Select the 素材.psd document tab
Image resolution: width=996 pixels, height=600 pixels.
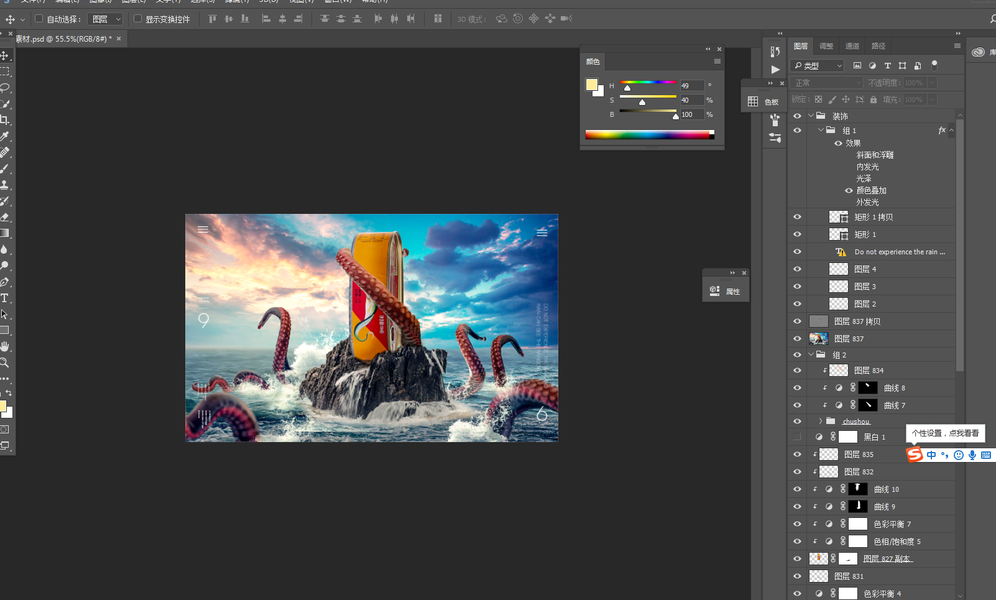[62, 39]
